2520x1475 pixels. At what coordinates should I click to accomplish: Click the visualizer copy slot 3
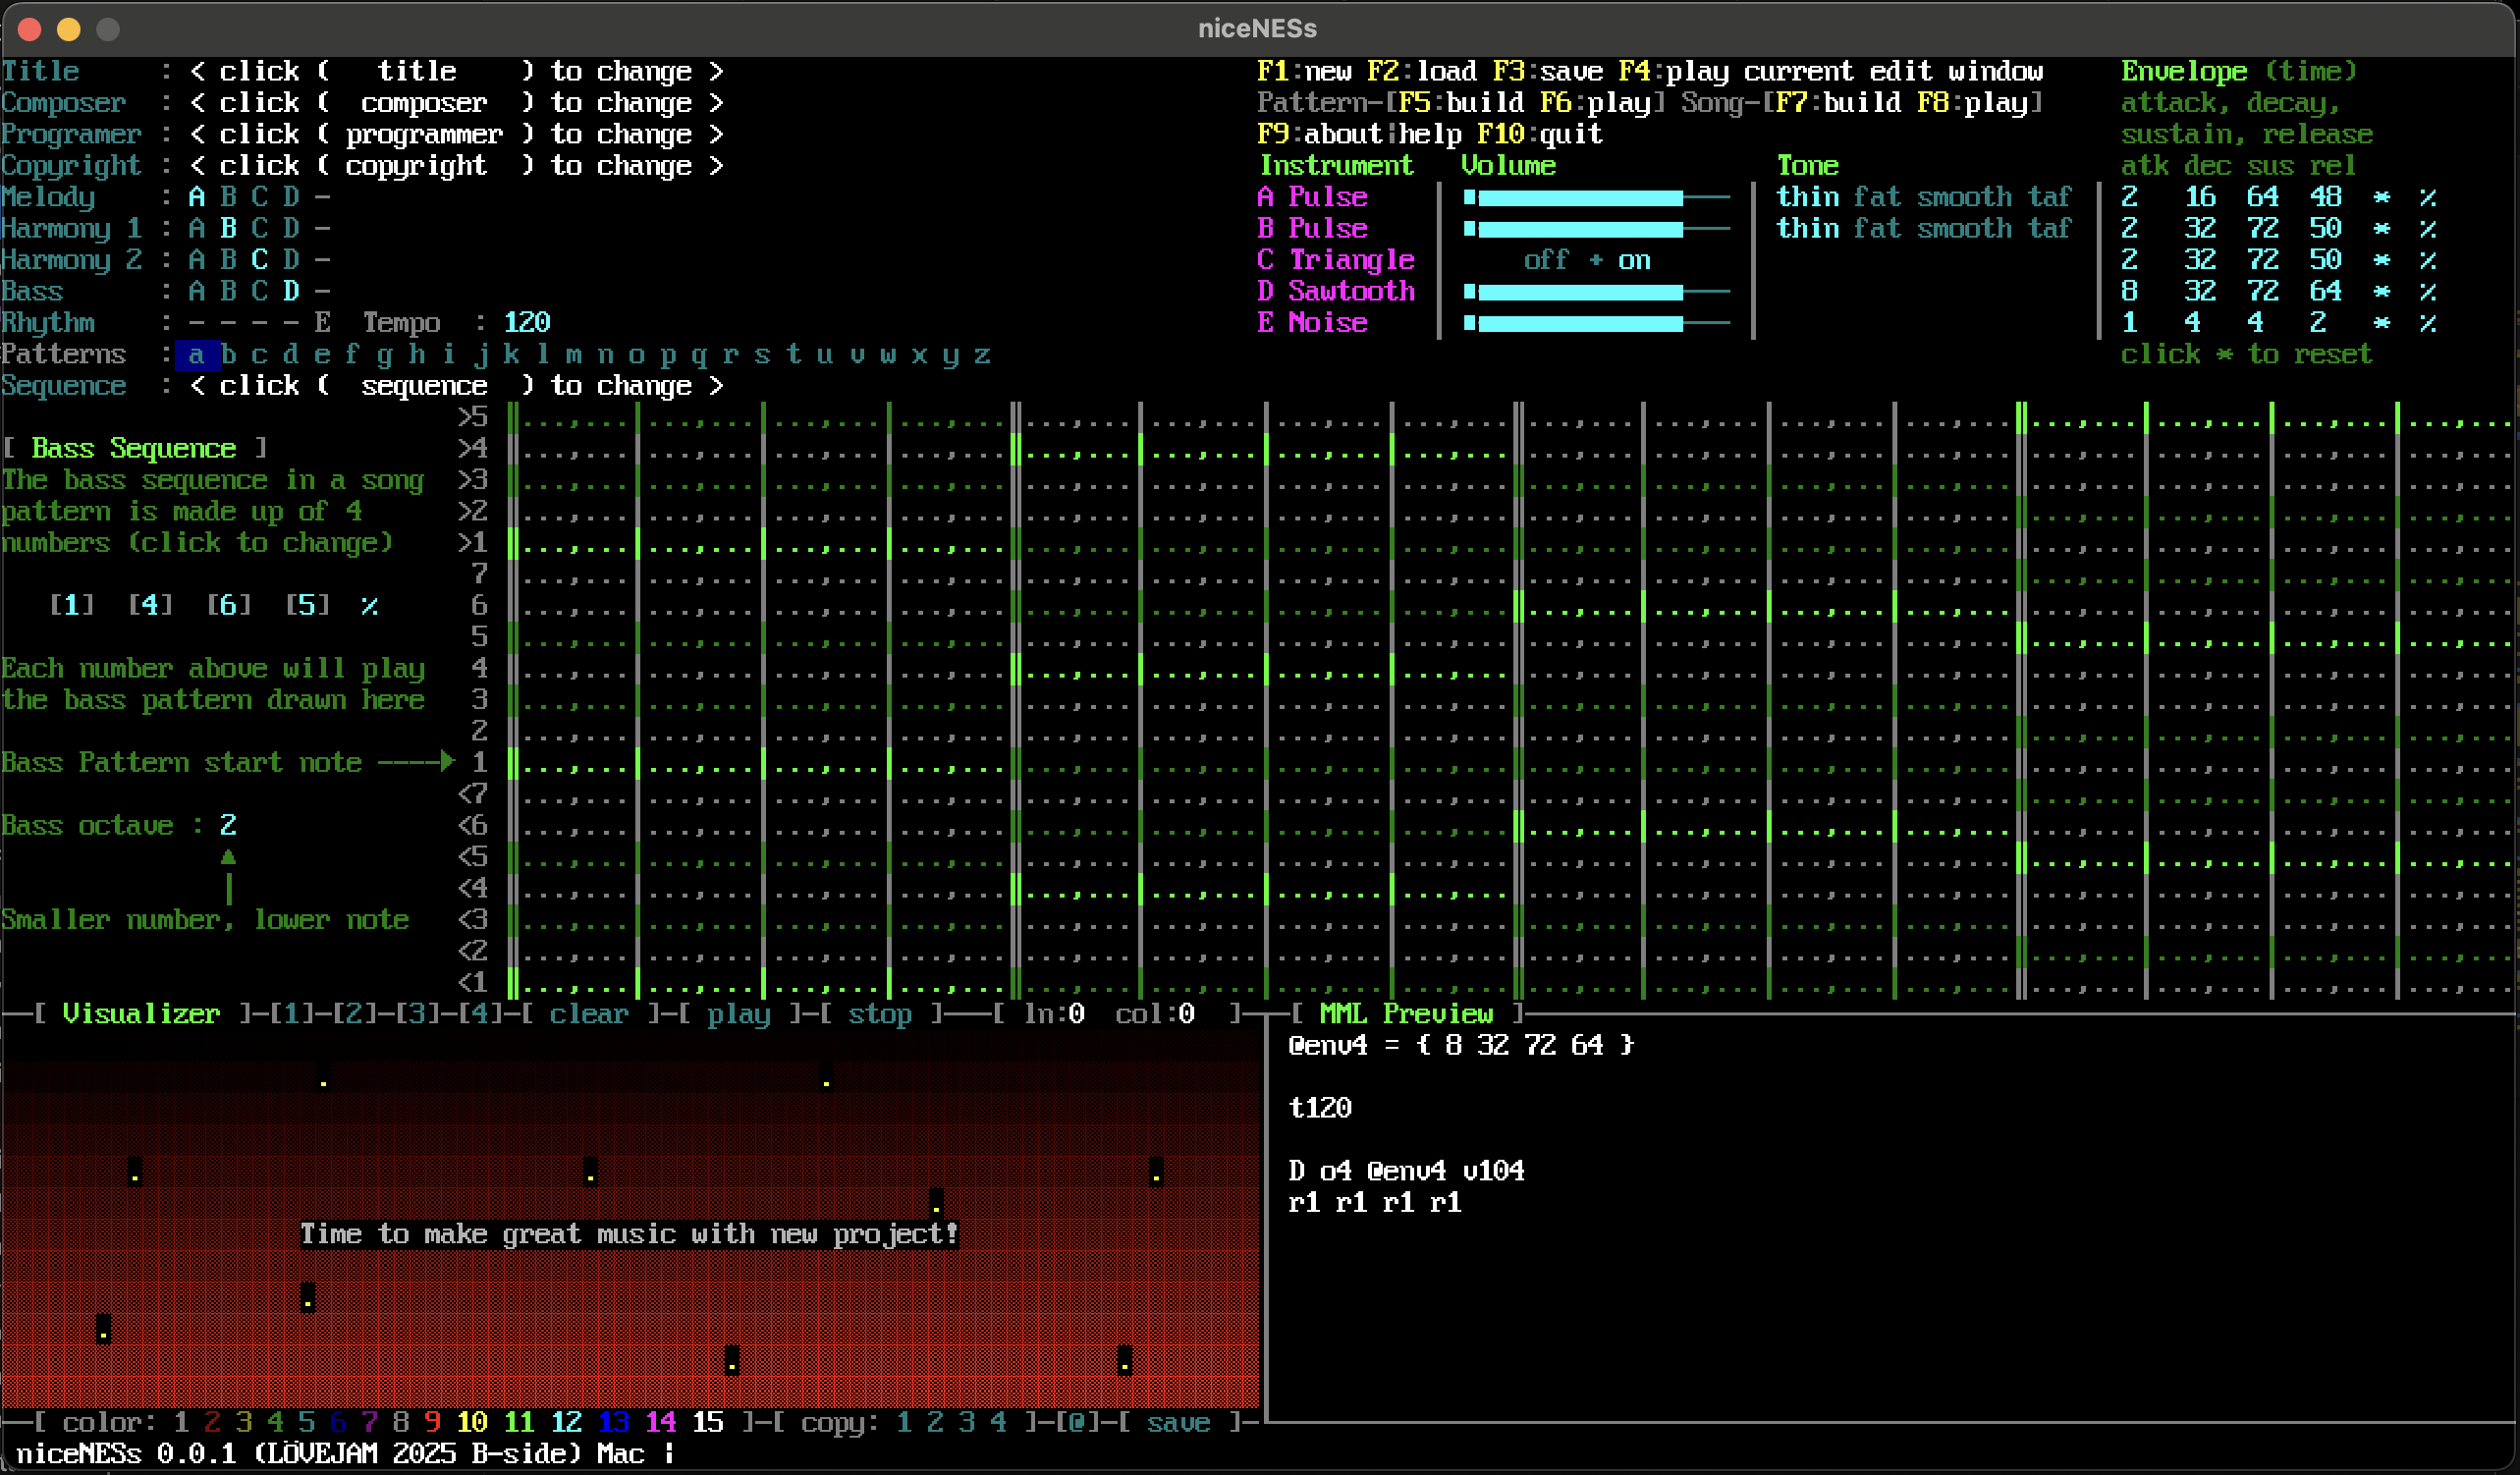point(966,1422)
